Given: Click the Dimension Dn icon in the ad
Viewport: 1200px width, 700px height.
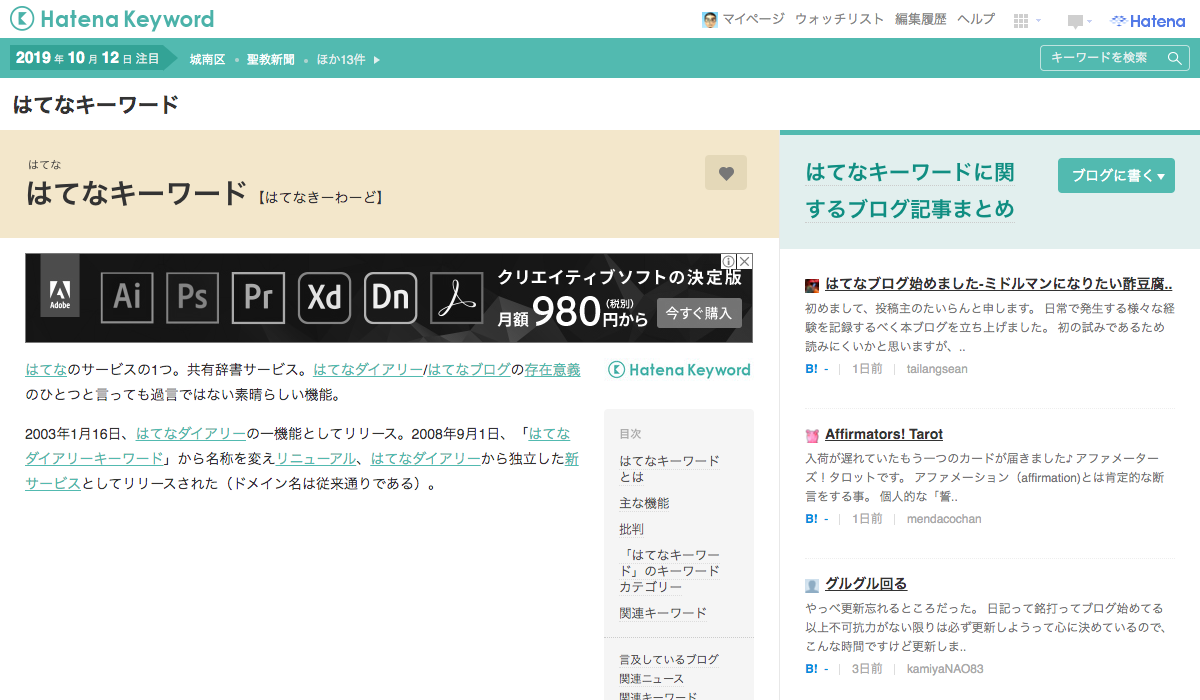Looking at the screenshot, I should (x=390, y=297).
